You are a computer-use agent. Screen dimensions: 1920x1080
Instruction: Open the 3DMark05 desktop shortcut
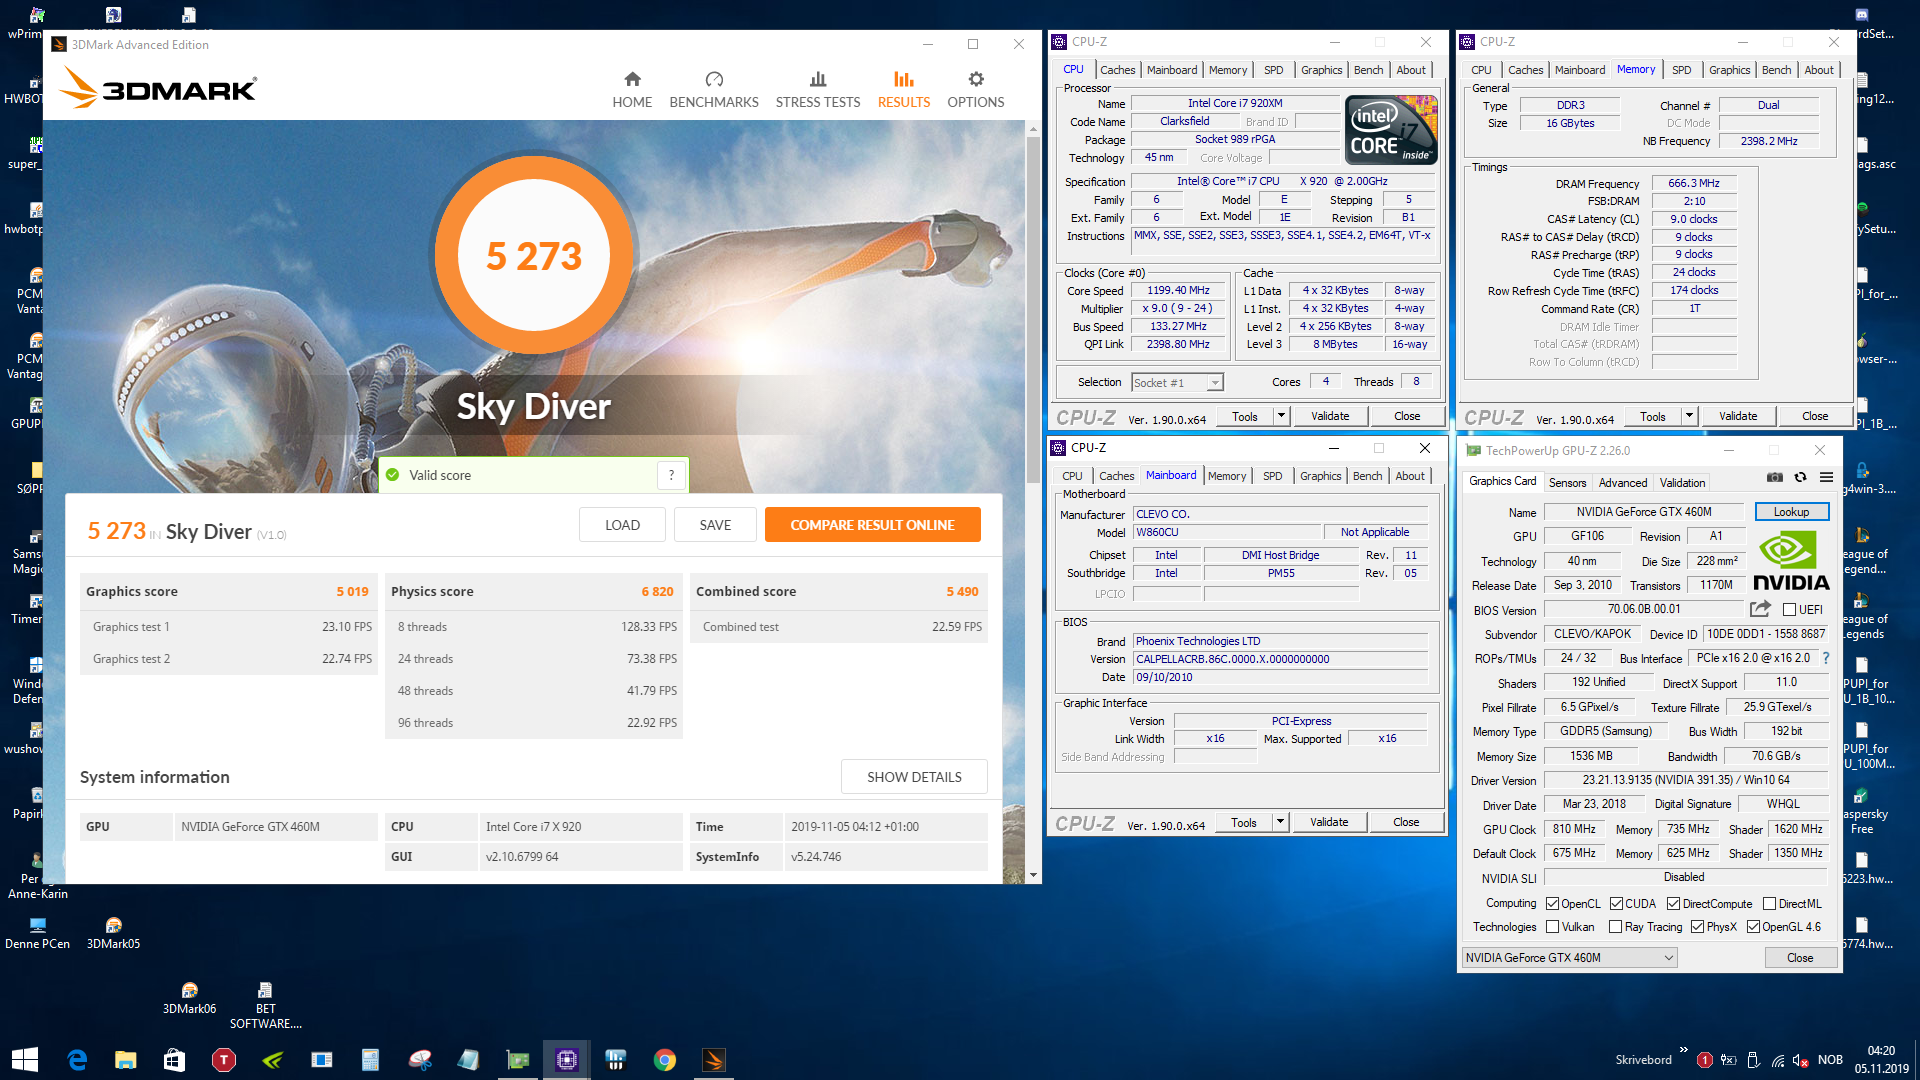coord(113,933)
